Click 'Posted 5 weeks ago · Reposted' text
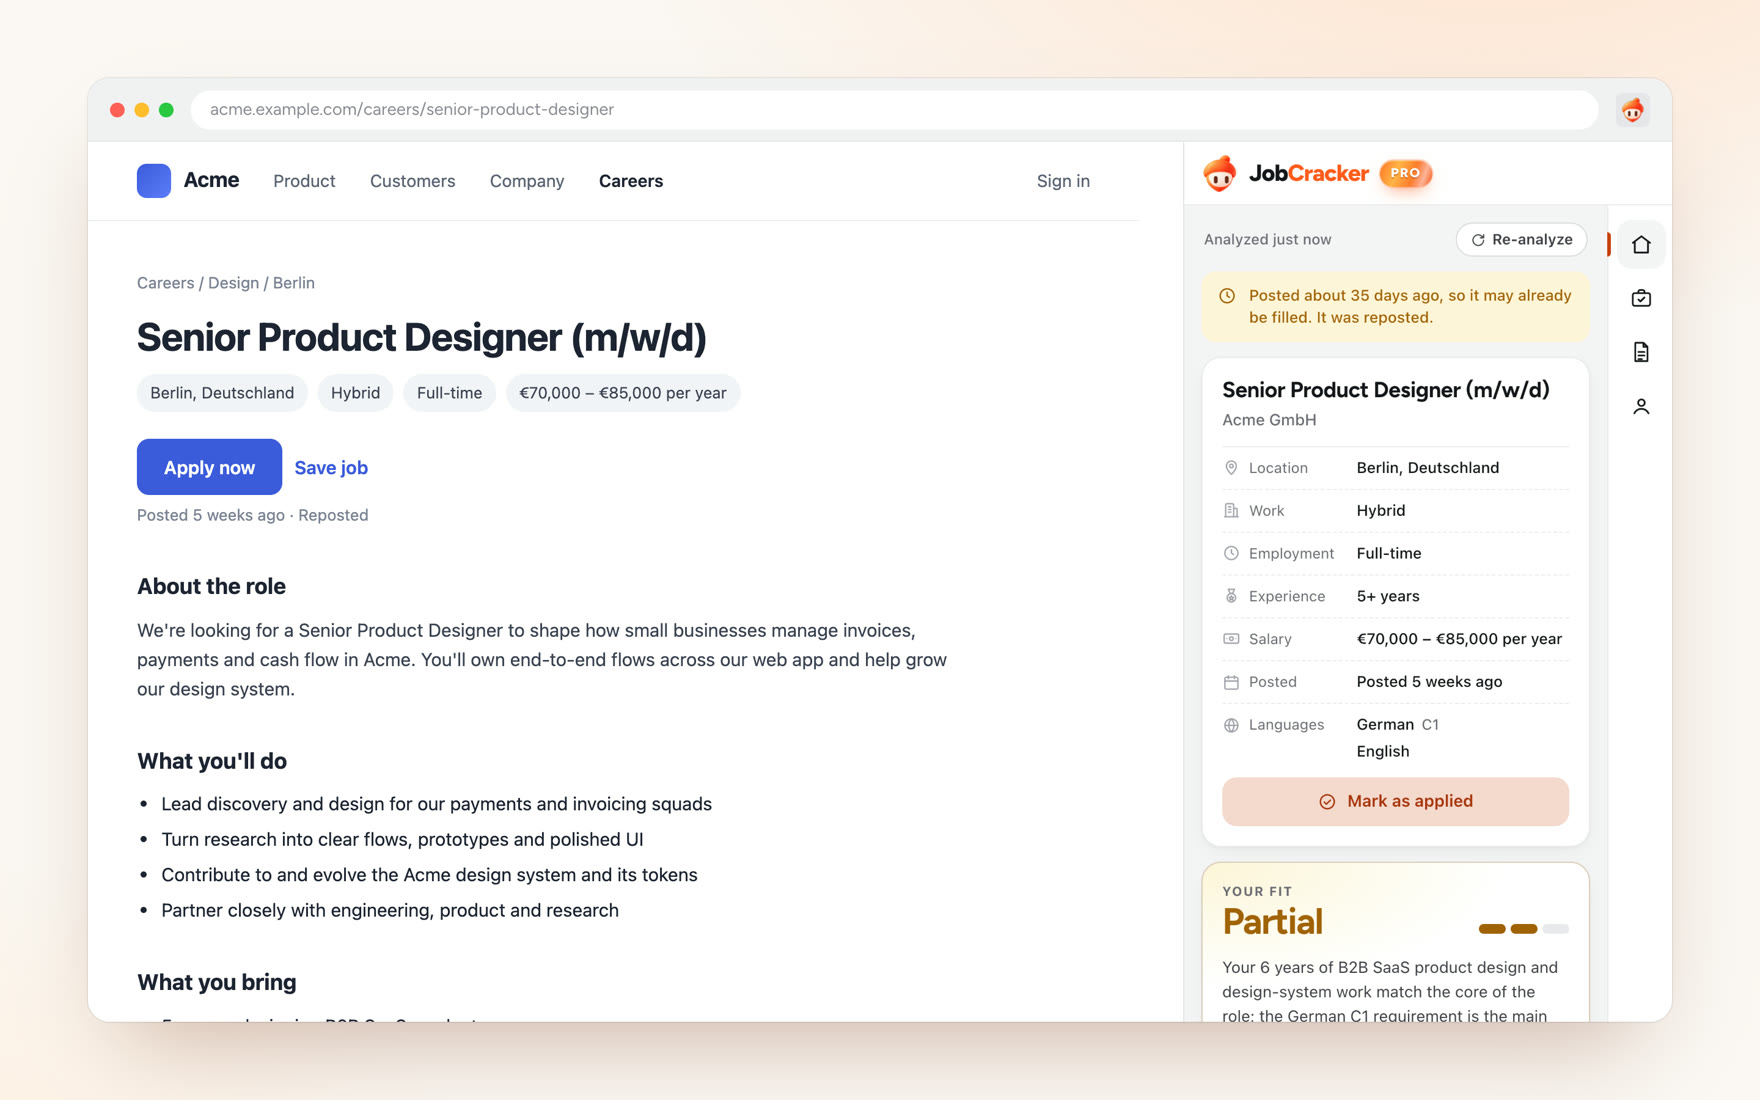Image resolution: width=1760 pixels, height=1100 pixels. tap(252, 515)
